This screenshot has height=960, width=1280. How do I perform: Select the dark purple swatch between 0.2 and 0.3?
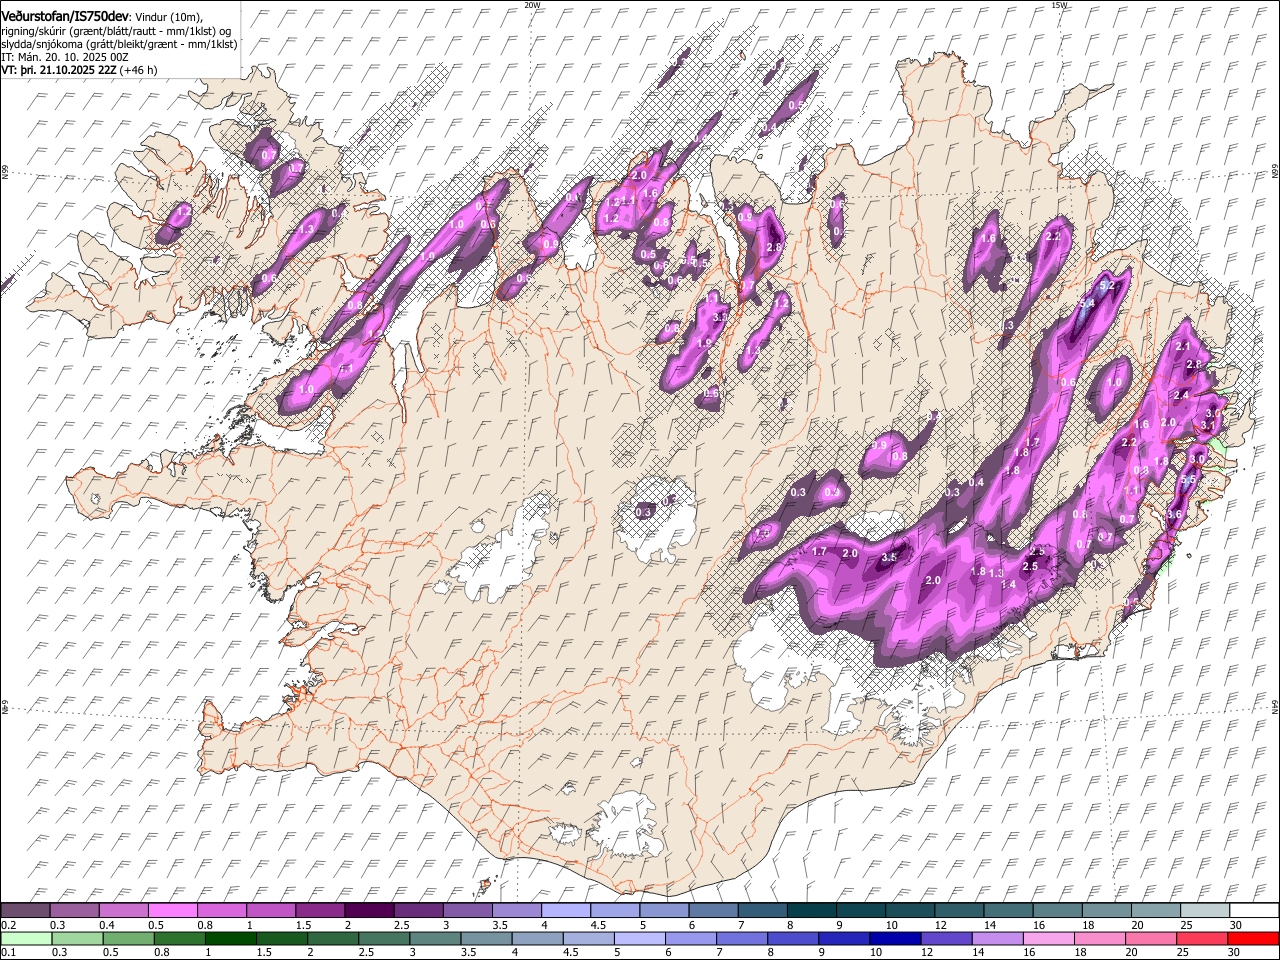pos(25,910)
